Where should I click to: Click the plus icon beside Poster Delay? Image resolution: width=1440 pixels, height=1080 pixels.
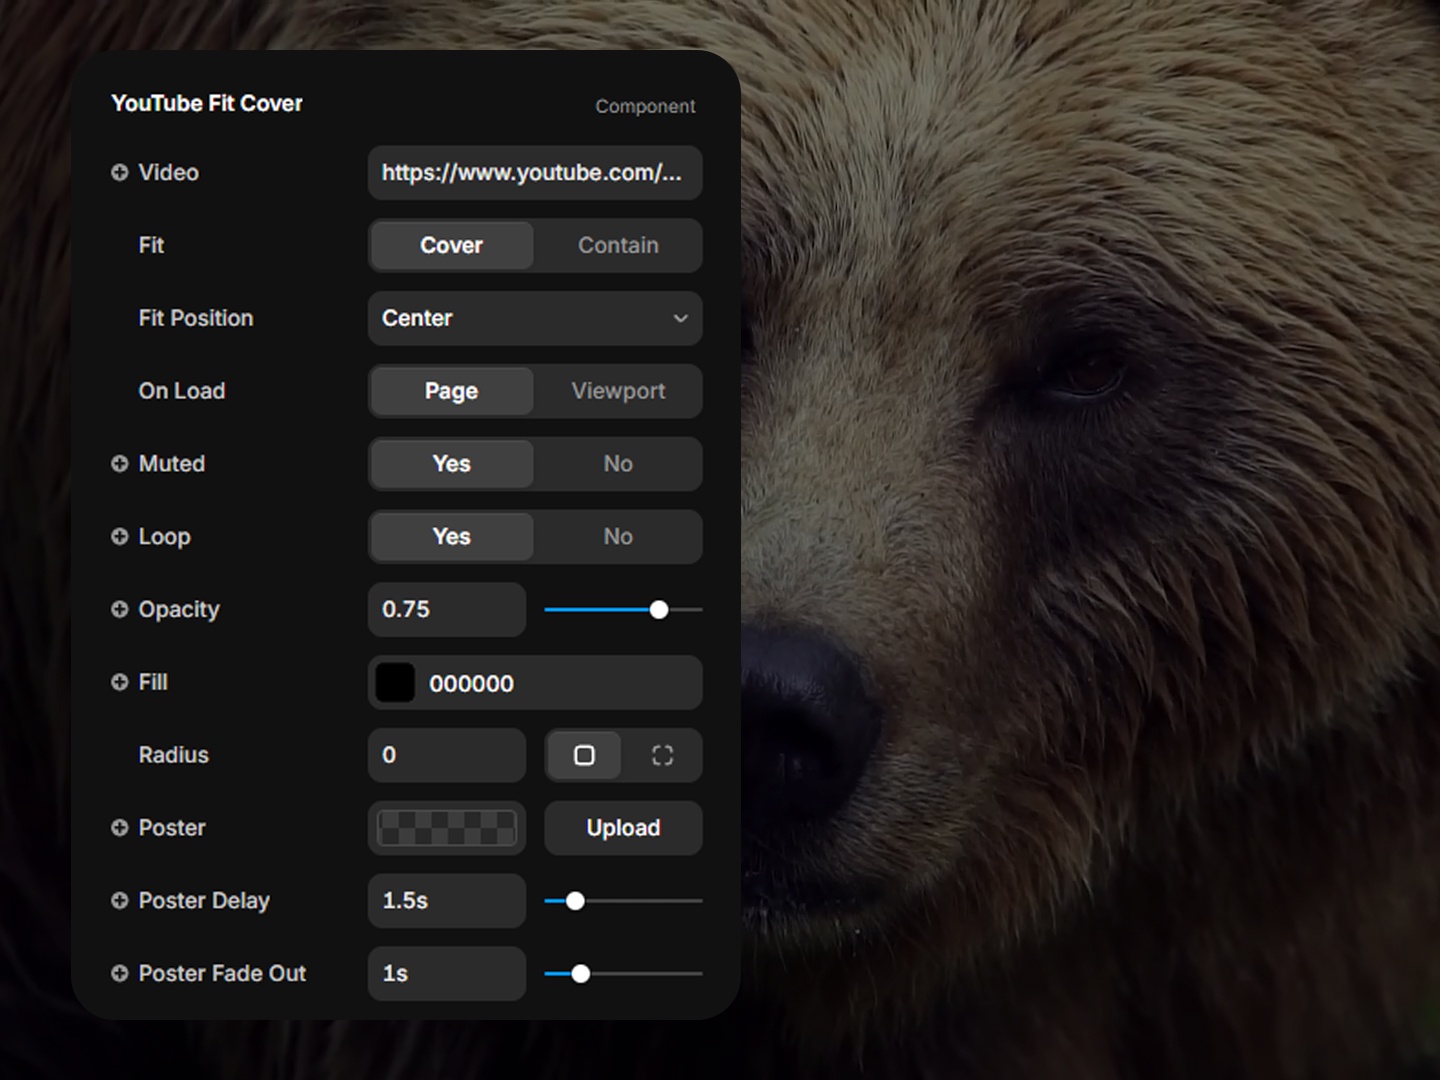point(120,901)
